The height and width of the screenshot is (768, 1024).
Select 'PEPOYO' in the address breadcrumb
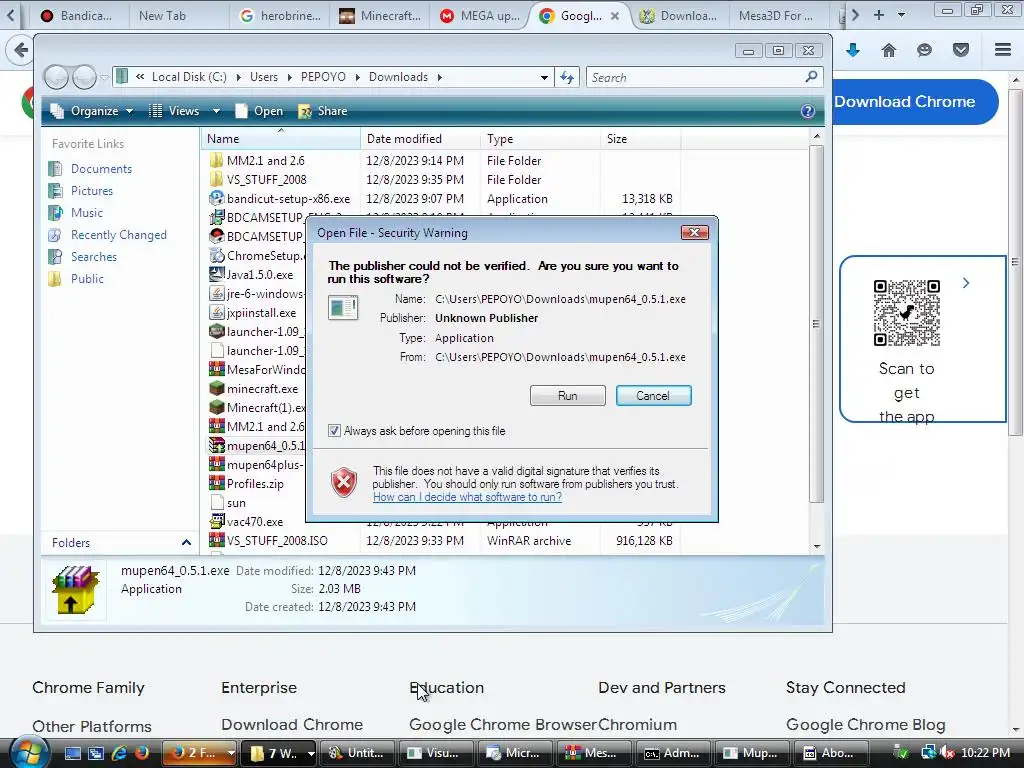click(323, 77)
